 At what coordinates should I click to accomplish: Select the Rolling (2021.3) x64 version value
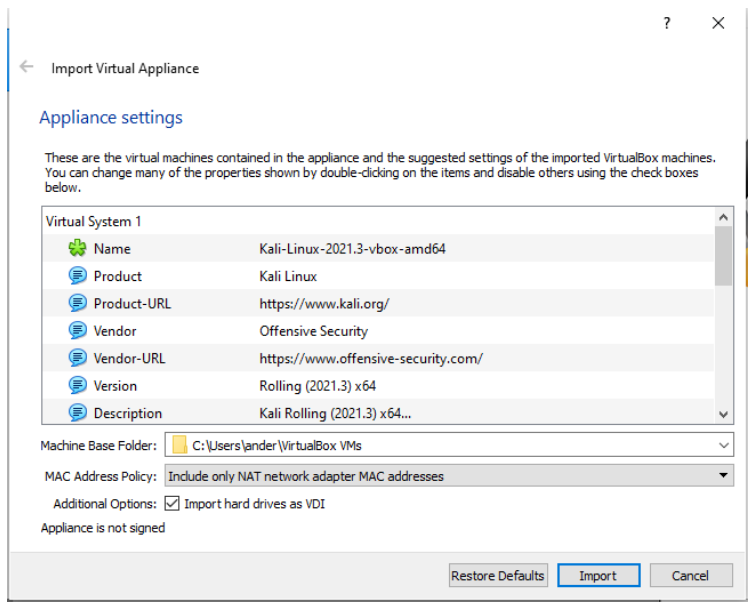(x=317, y=386)
